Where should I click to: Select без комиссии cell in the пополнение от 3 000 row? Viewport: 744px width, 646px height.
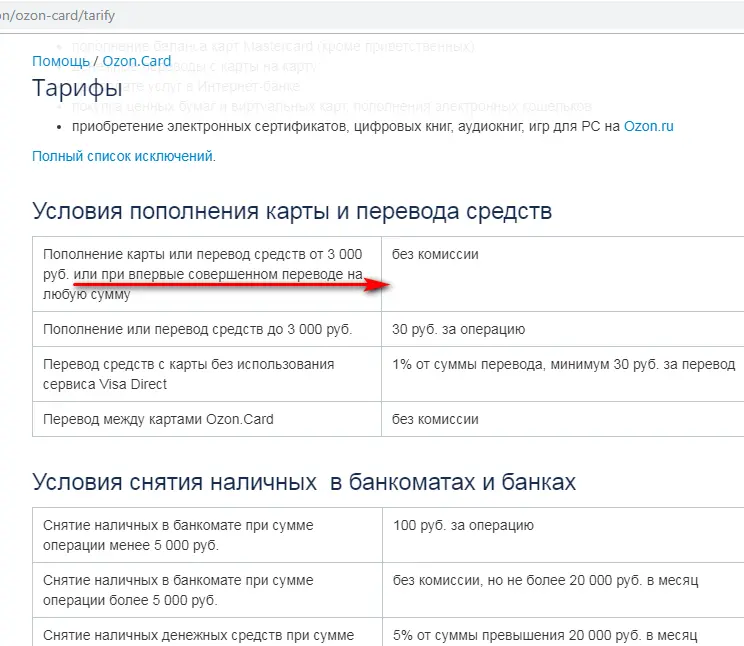[563, 274]
